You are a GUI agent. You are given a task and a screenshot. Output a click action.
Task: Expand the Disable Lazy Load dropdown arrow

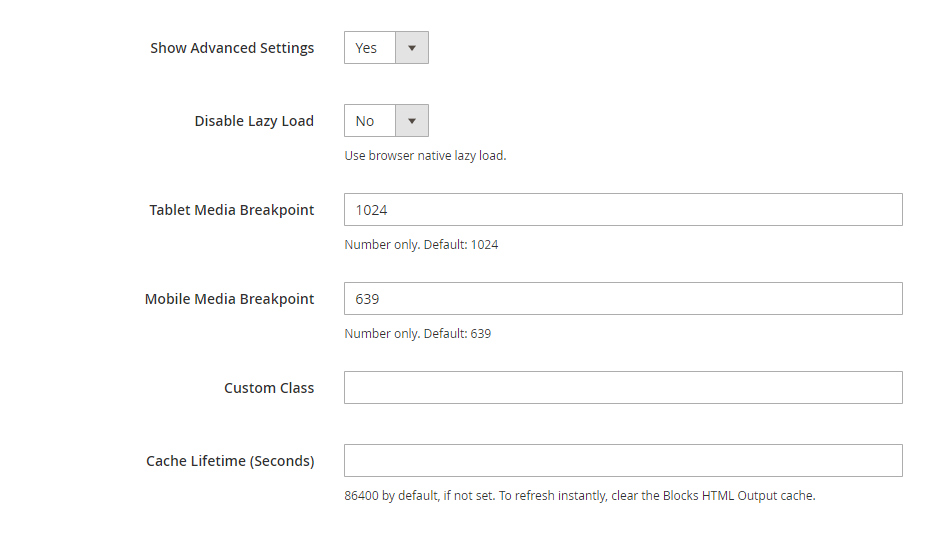point(412,121)
